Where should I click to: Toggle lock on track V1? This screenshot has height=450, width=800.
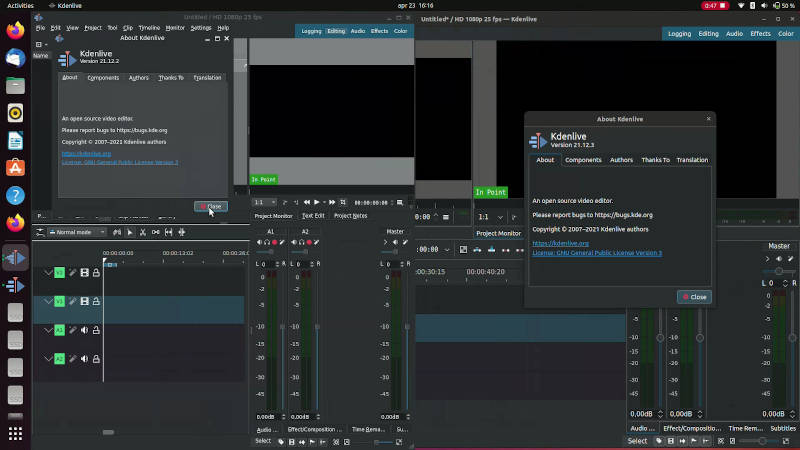tap(96, 302)
